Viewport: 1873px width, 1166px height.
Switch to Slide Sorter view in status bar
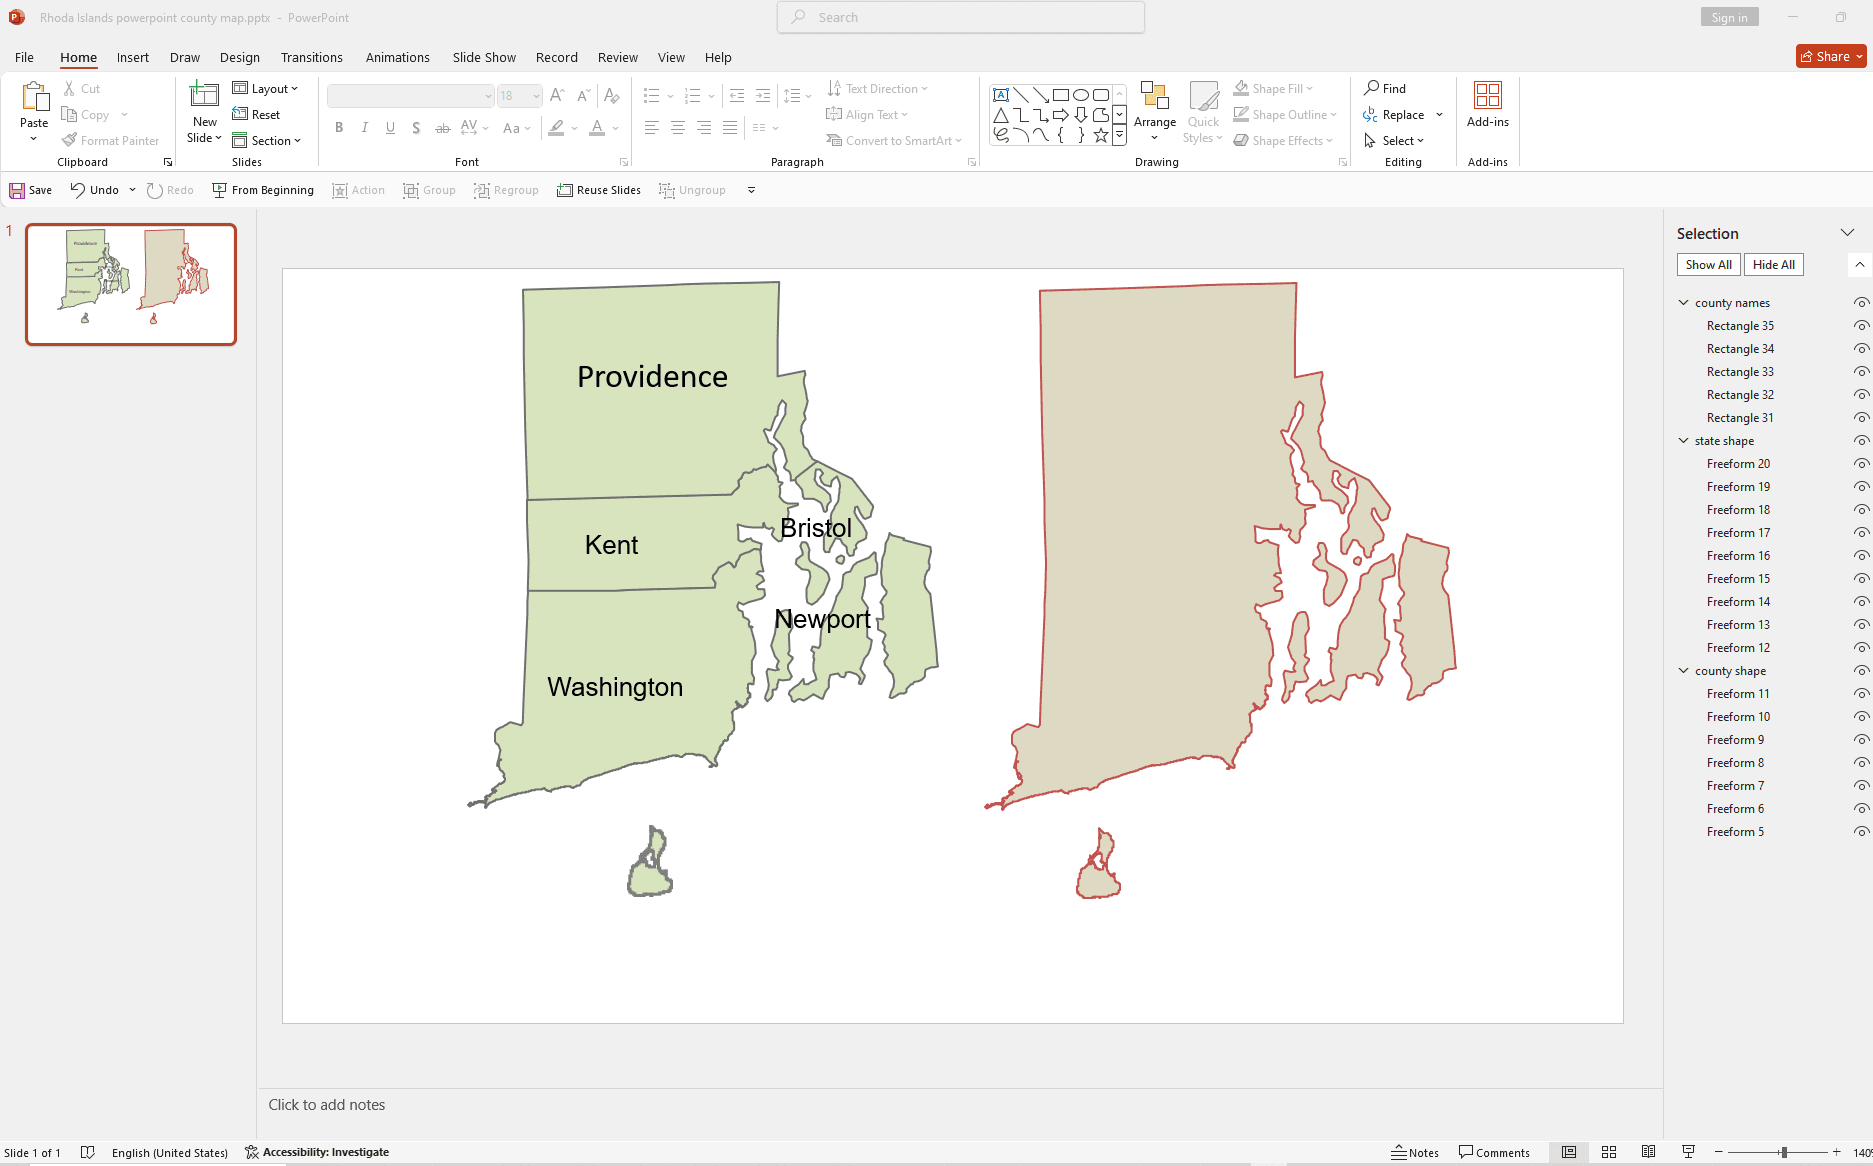(1609, 1152)
